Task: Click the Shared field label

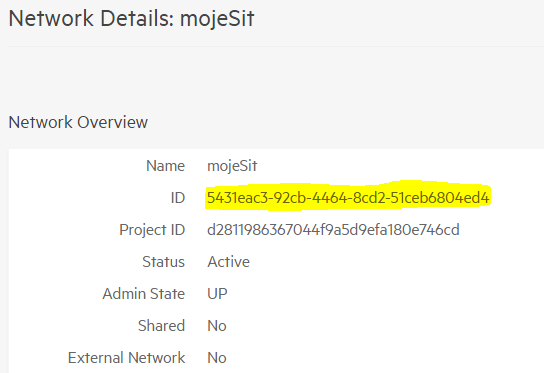Action: (161, 326)
